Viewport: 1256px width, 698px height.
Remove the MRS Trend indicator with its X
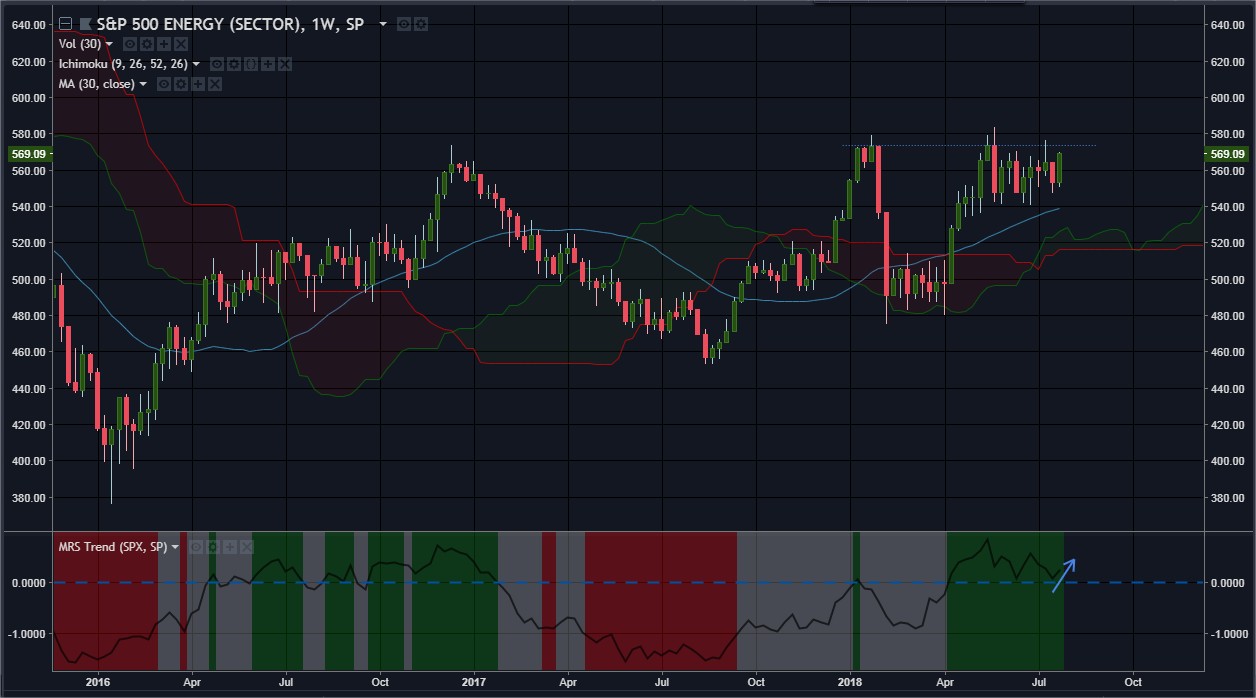pyautogui.click(x=247, y=547)
